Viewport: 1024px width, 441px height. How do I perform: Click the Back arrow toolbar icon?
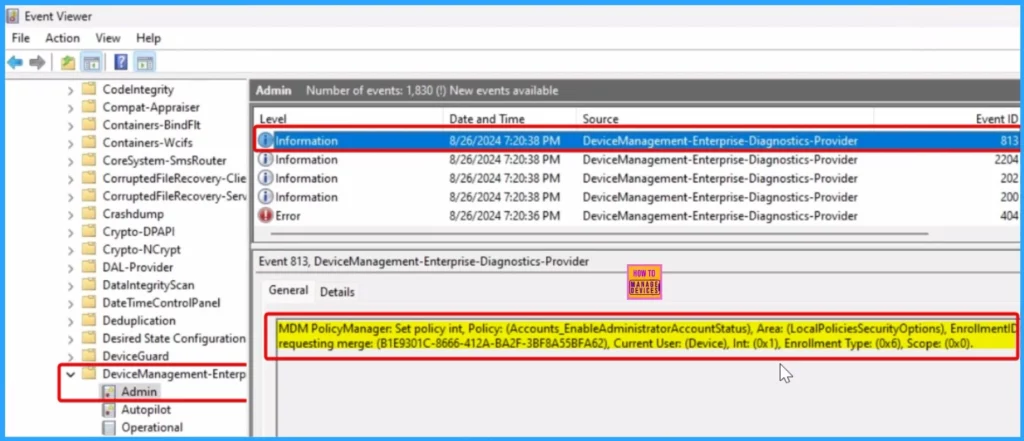click(15, 63)
